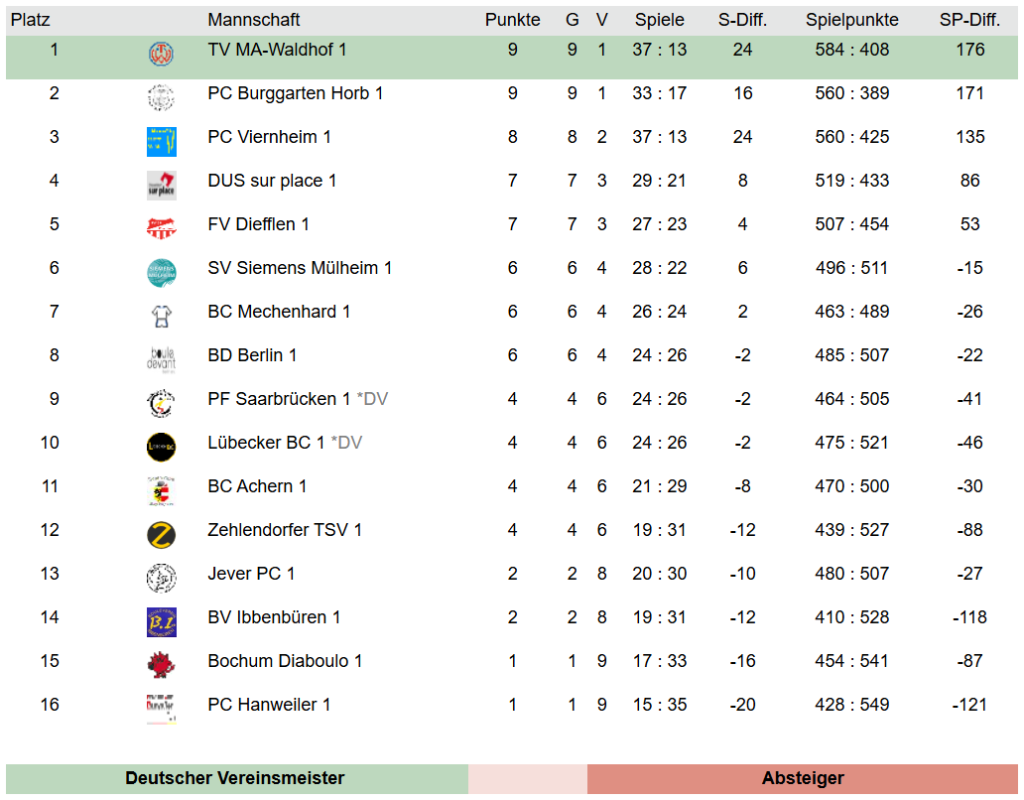Viewport: 1024px width, 800px height.
Task: Click the BV Ibbenbüren B.I. logo
Action: (161, 622)
